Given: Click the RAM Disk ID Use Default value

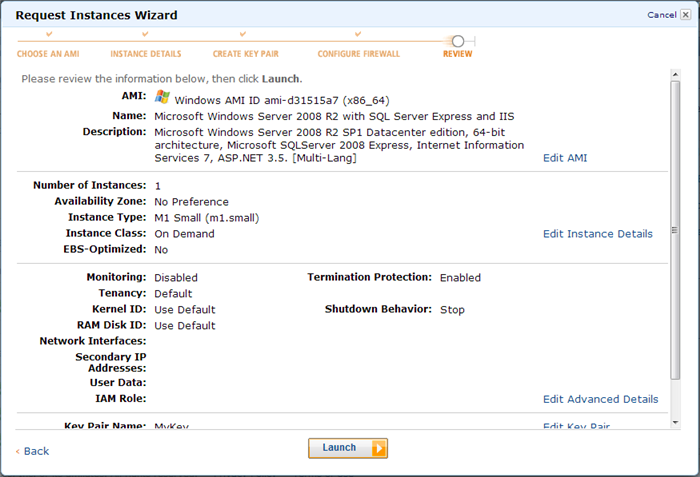Looking at the screenshot, I should (185, 326).
